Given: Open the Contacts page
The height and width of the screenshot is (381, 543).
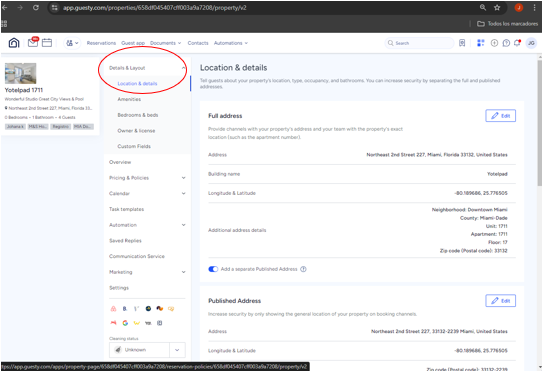Looking at the screenshot, I should pos(198,43).
